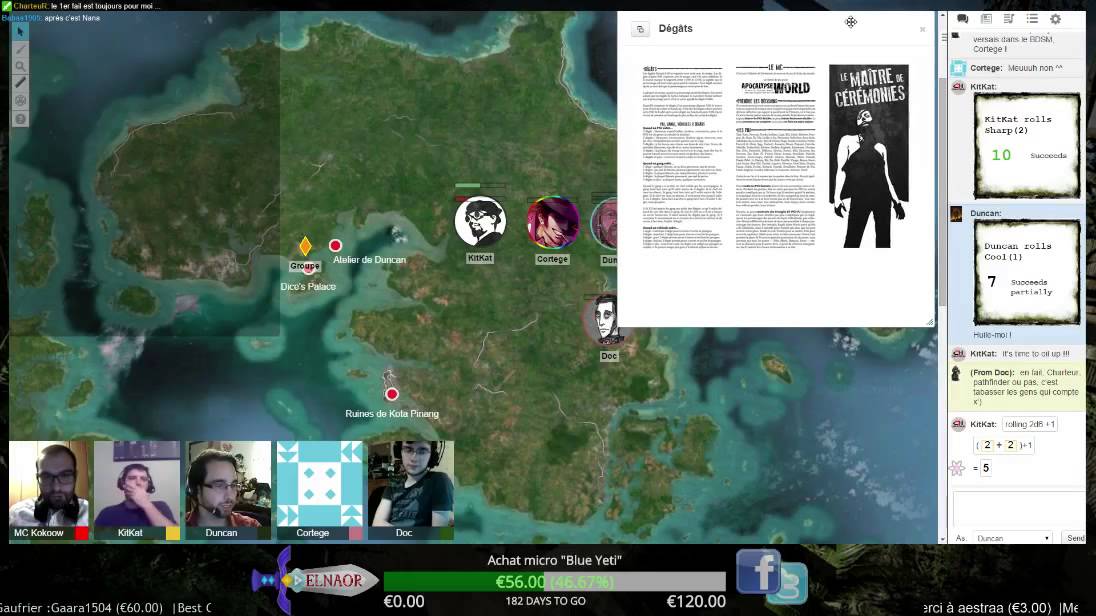Click KitKat's yellow color swatch
Screen dimensions: 1096x616
[x=173, y=533]
